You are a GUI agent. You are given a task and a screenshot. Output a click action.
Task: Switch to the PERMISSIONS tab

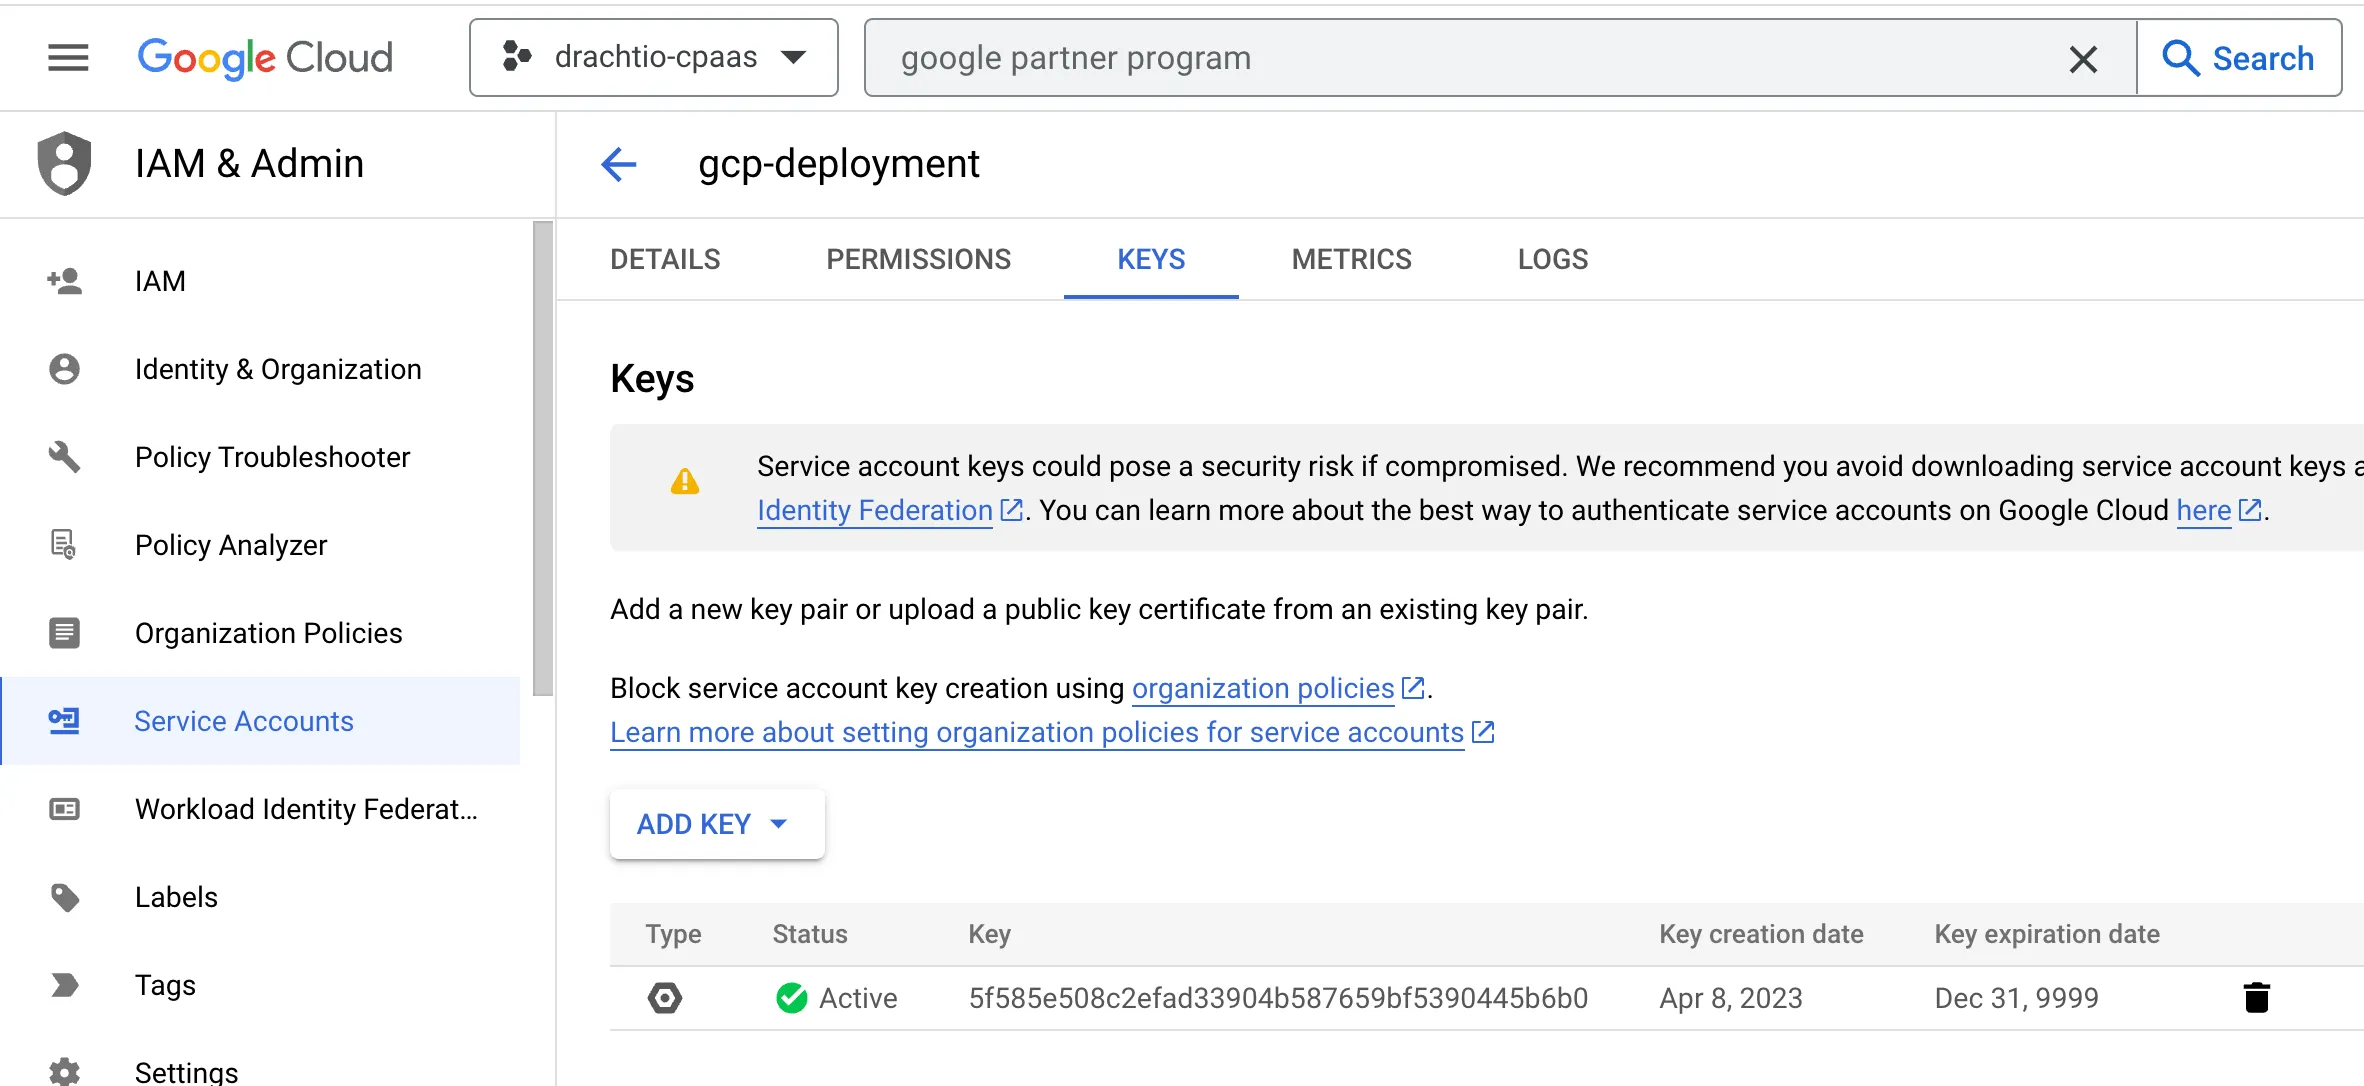tap(918, 259)
